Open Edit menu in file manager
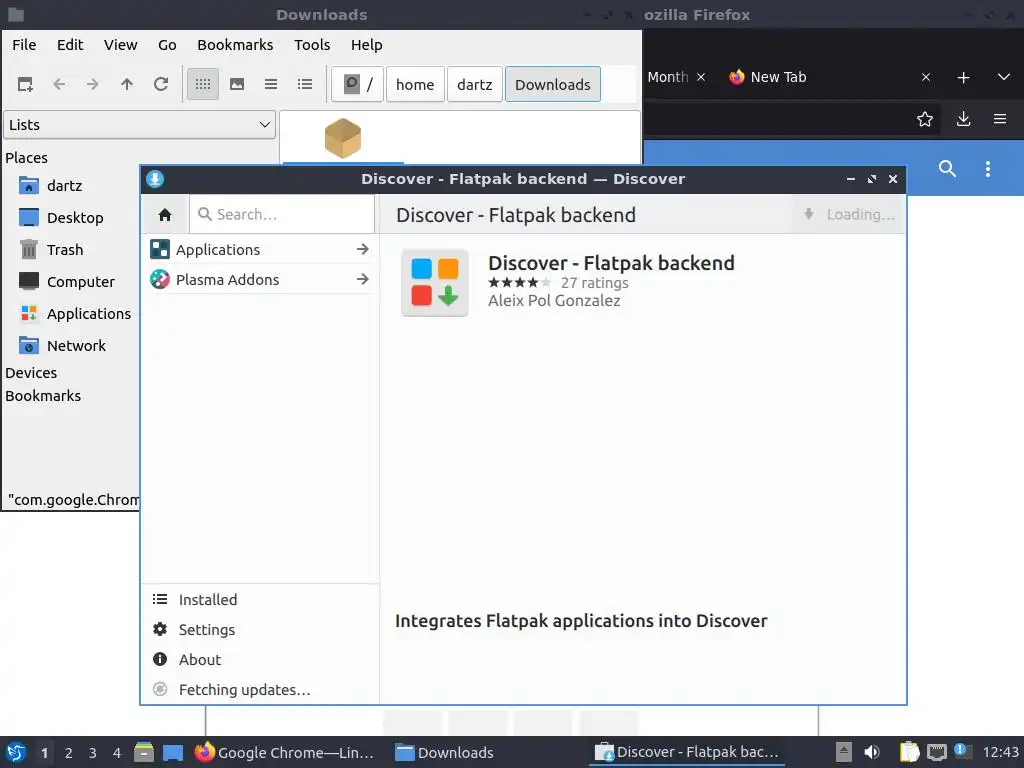Image resolution: width=1024 pixels, height=768 pixels. 70,45
